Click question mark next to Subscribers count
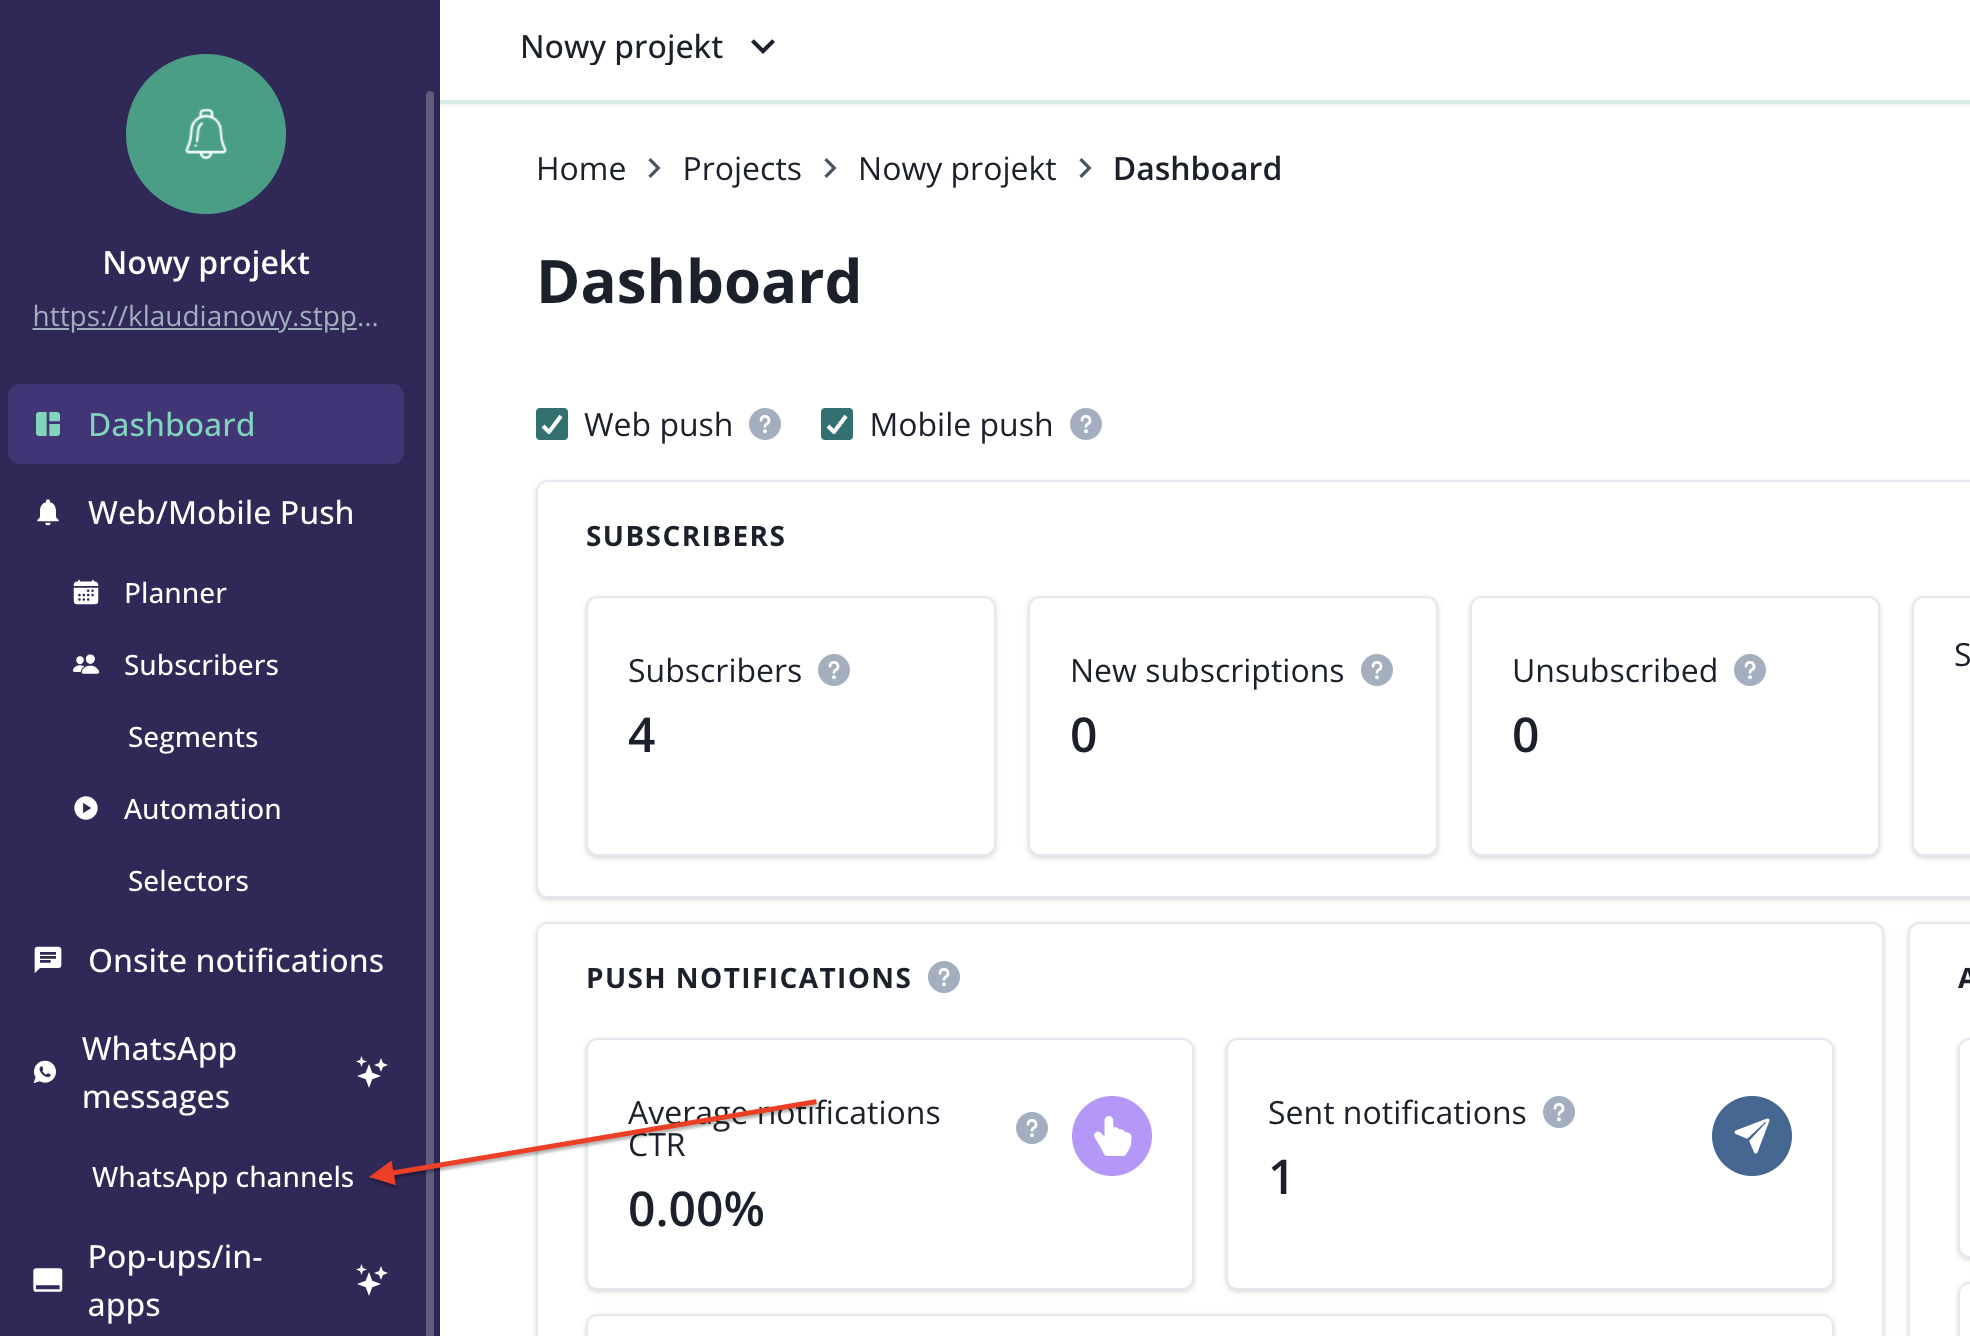The width and height of the screenshot is (1970, 1336). [834, 670]
